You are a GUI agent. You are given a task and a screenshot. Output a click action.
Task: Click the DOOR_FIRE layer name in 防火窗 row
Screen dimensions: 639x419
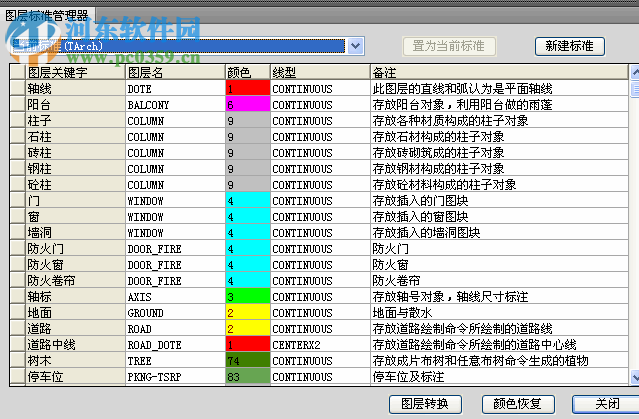pyautogui.click(x=175, y=265)
